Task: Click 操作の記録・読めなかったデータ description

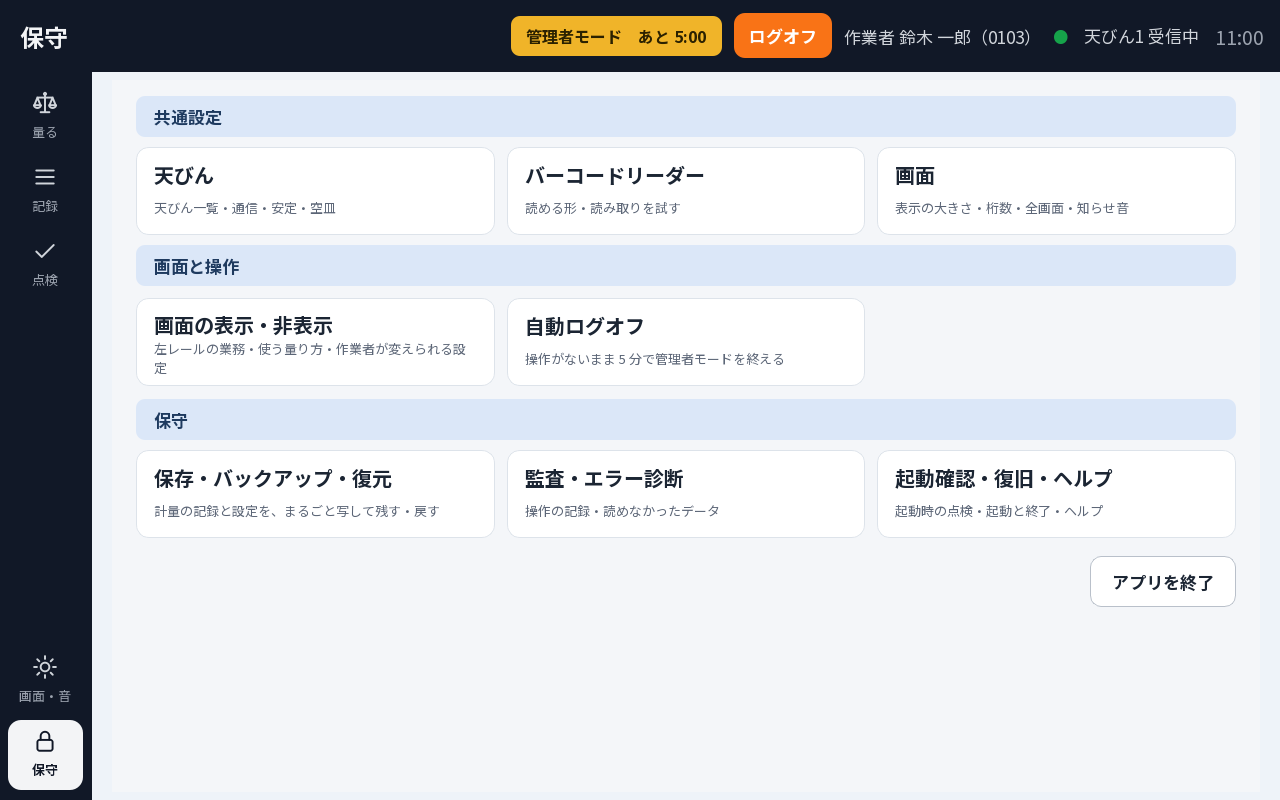Action: point(622,511)
